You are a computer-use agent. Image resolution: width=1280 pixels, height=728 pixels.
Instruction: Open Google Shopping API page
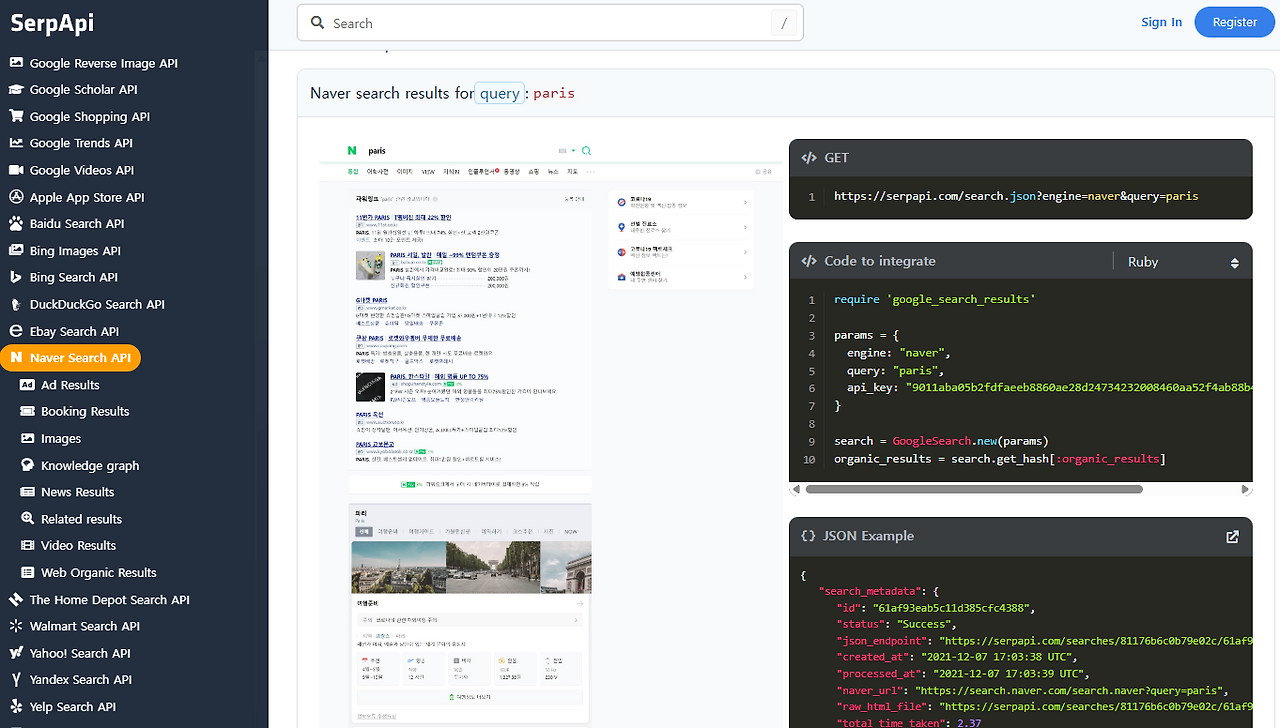coord(90,117)
